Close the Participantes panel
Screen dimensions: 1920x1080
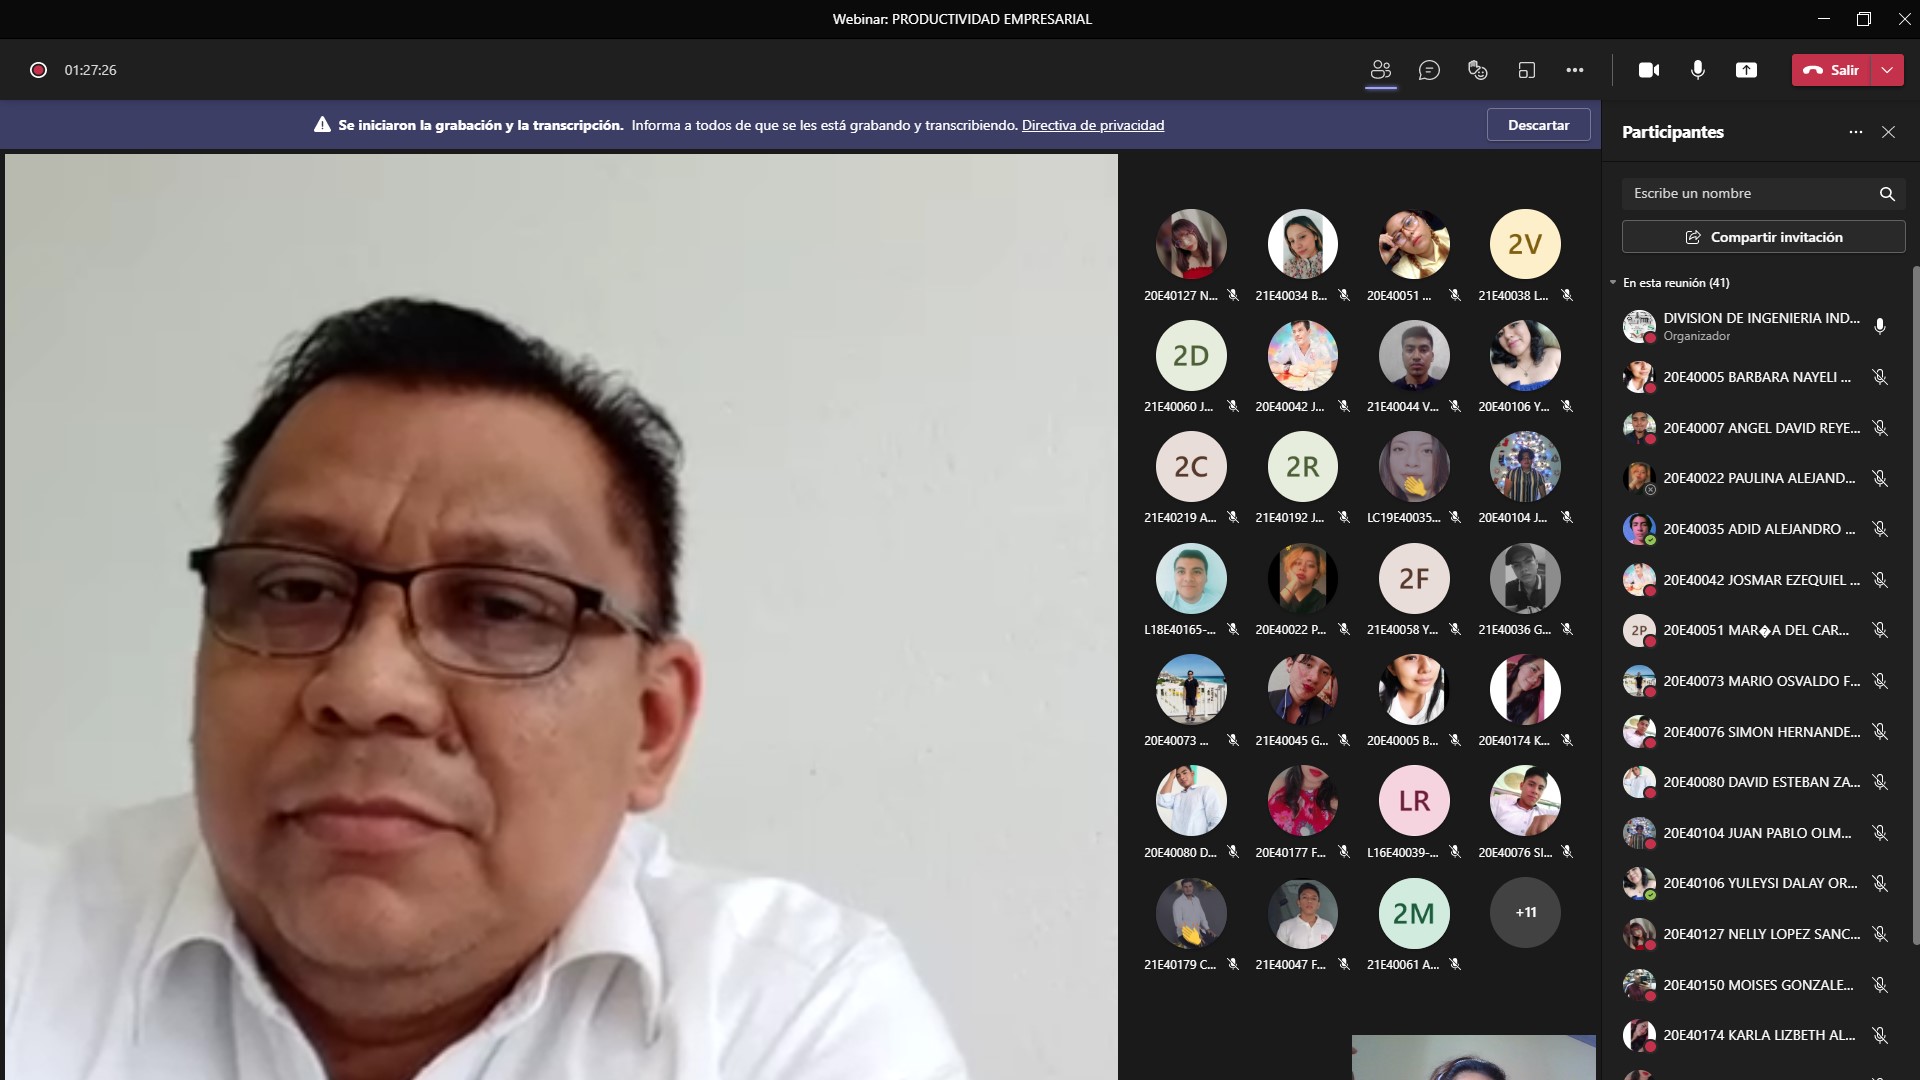(x=1888, y=132)
